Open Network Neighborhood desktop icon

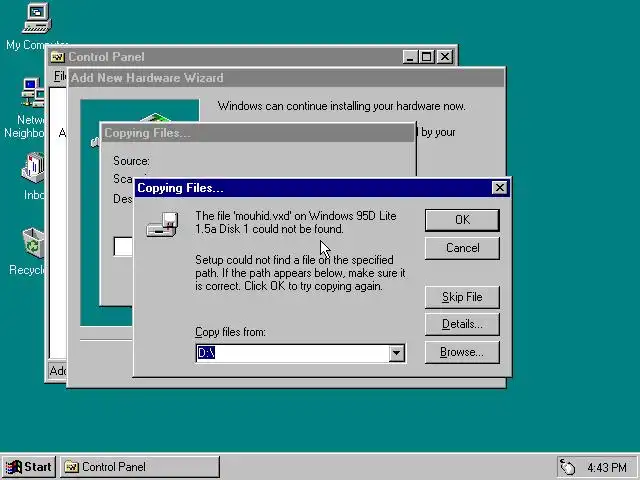(29, 108)
